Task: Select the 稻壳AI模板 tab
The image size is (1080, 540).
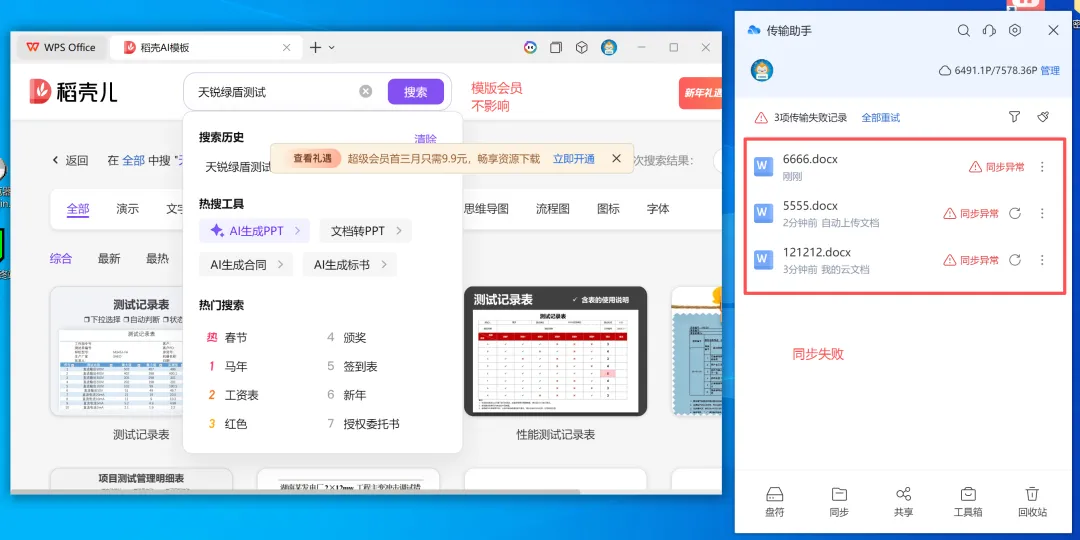Action: click(206, 48)
